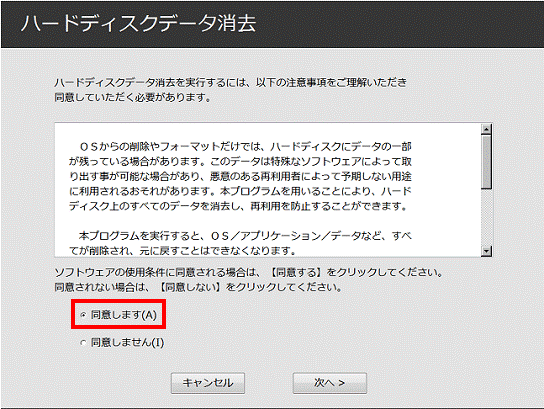Click the line 同意されない場合は、【同意しない】
Viewport: 544px width, 409px height.
198,287
